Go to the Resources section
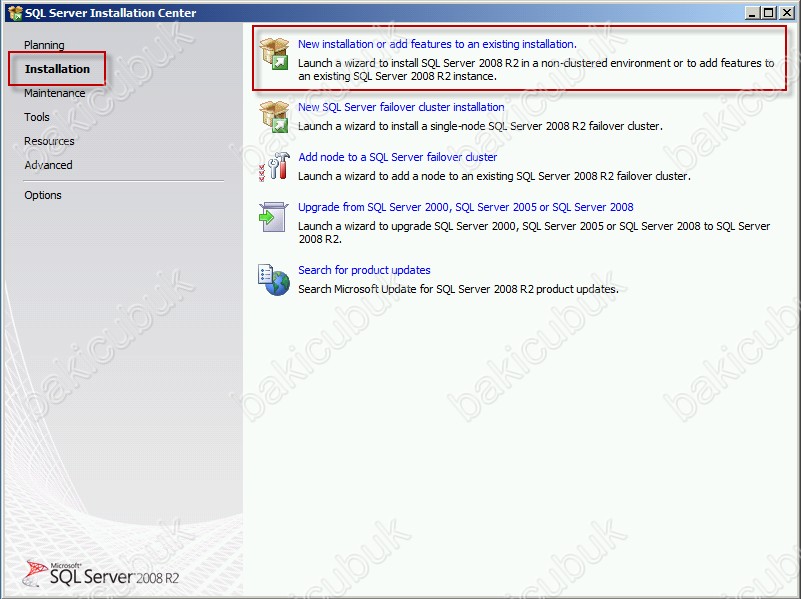The height and width of the screenshot is (599, 801). pos(49,141)
